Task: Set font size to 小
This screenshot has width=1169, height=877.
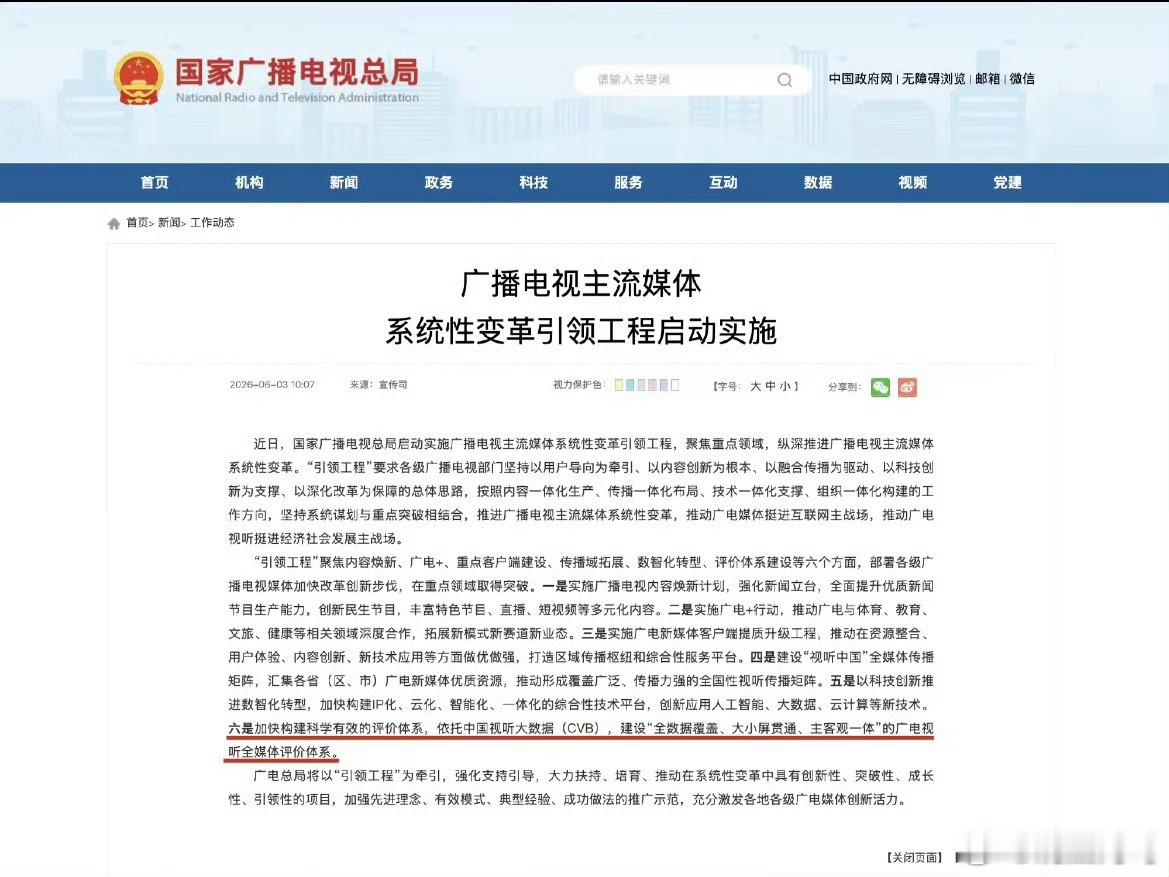Action: [785, 386]
